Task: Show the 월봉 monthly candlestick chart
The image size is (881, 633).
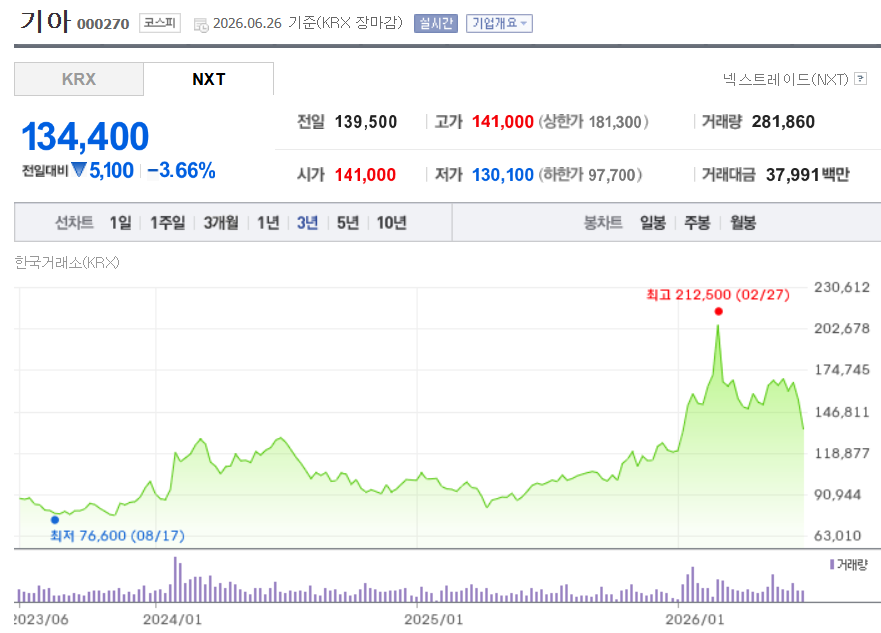Action: click(743, 223)
